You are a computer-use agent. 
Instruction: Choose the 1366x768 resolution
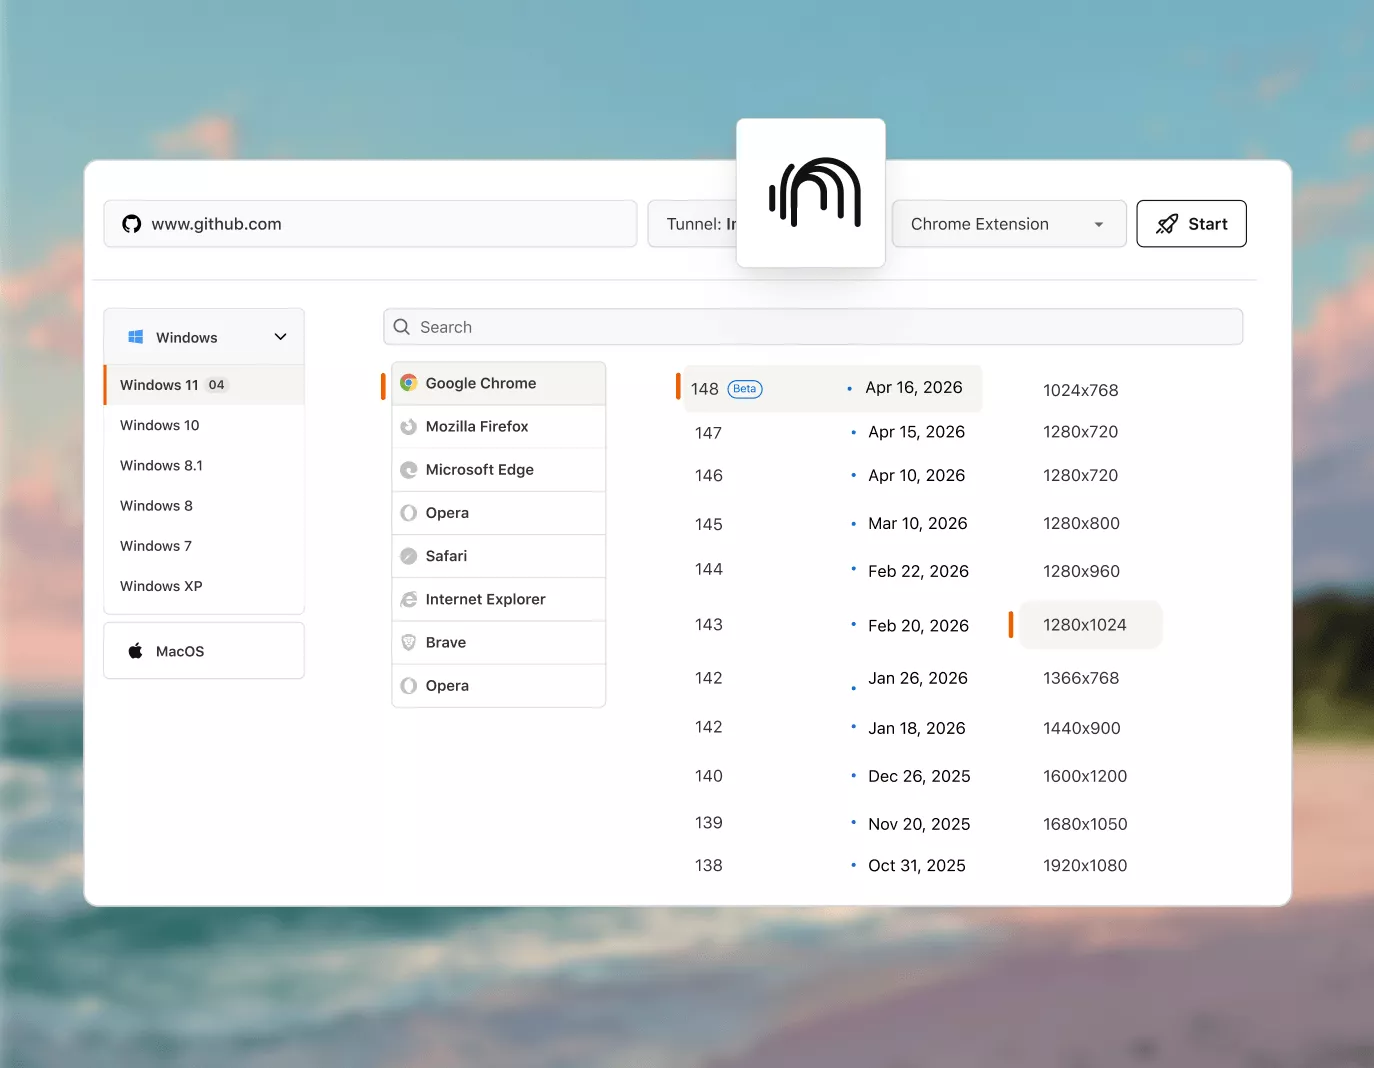point(1081,678)
